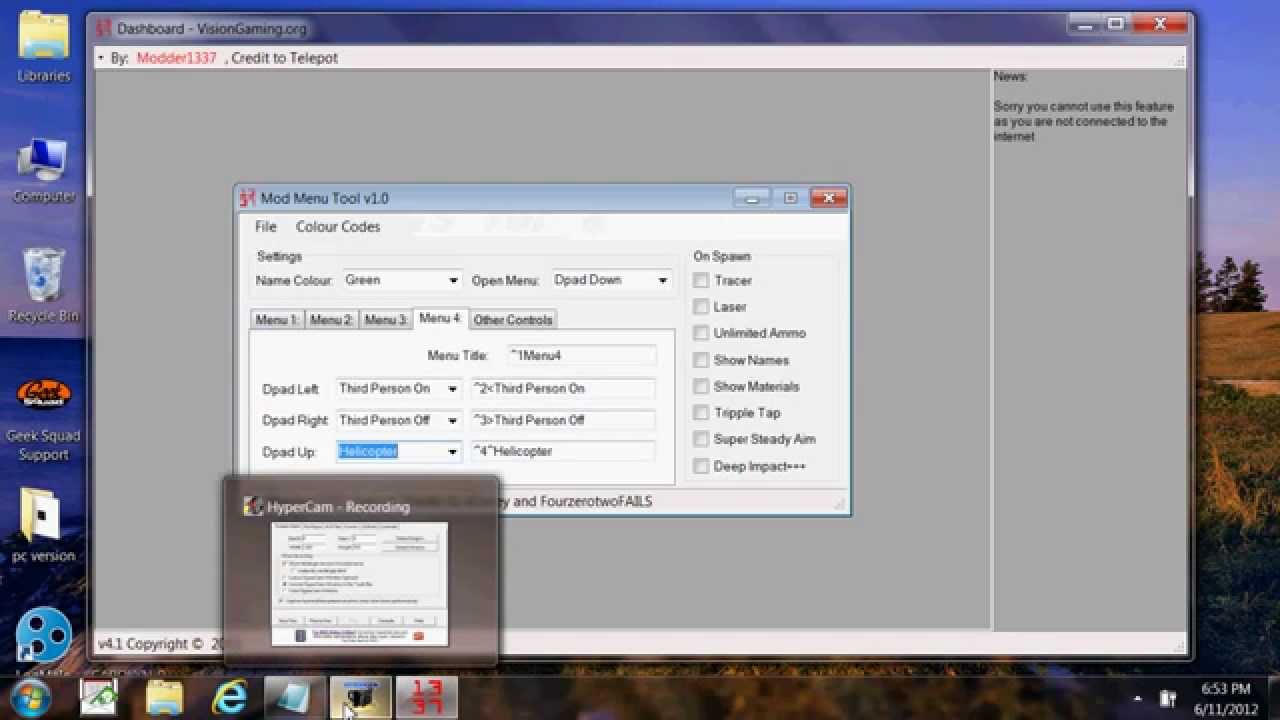The width and height of the screenshot is (1280, 720).
Task: Switch to the Menu 2 tab
Action: (331, 320)
